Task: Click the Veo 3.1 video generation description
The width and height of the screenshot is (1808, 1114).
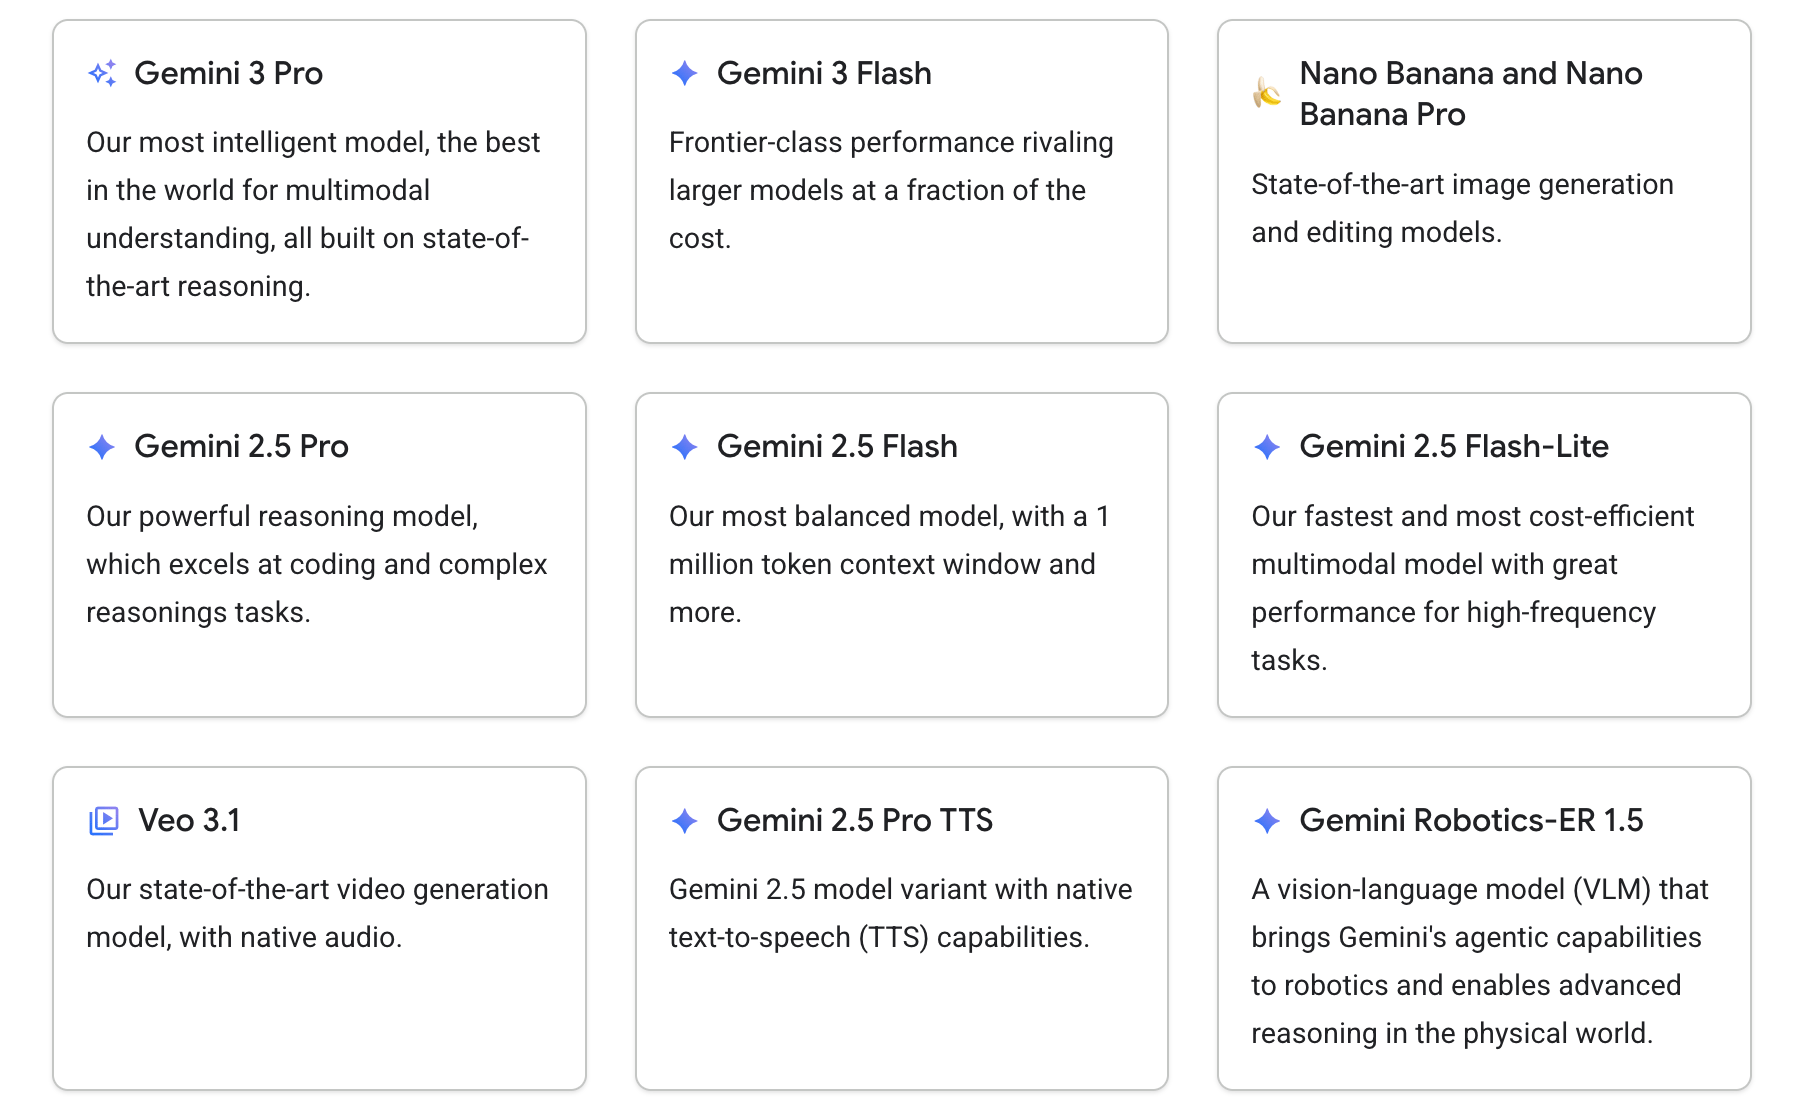Action: pyautogui.click(x=317, y=913)
